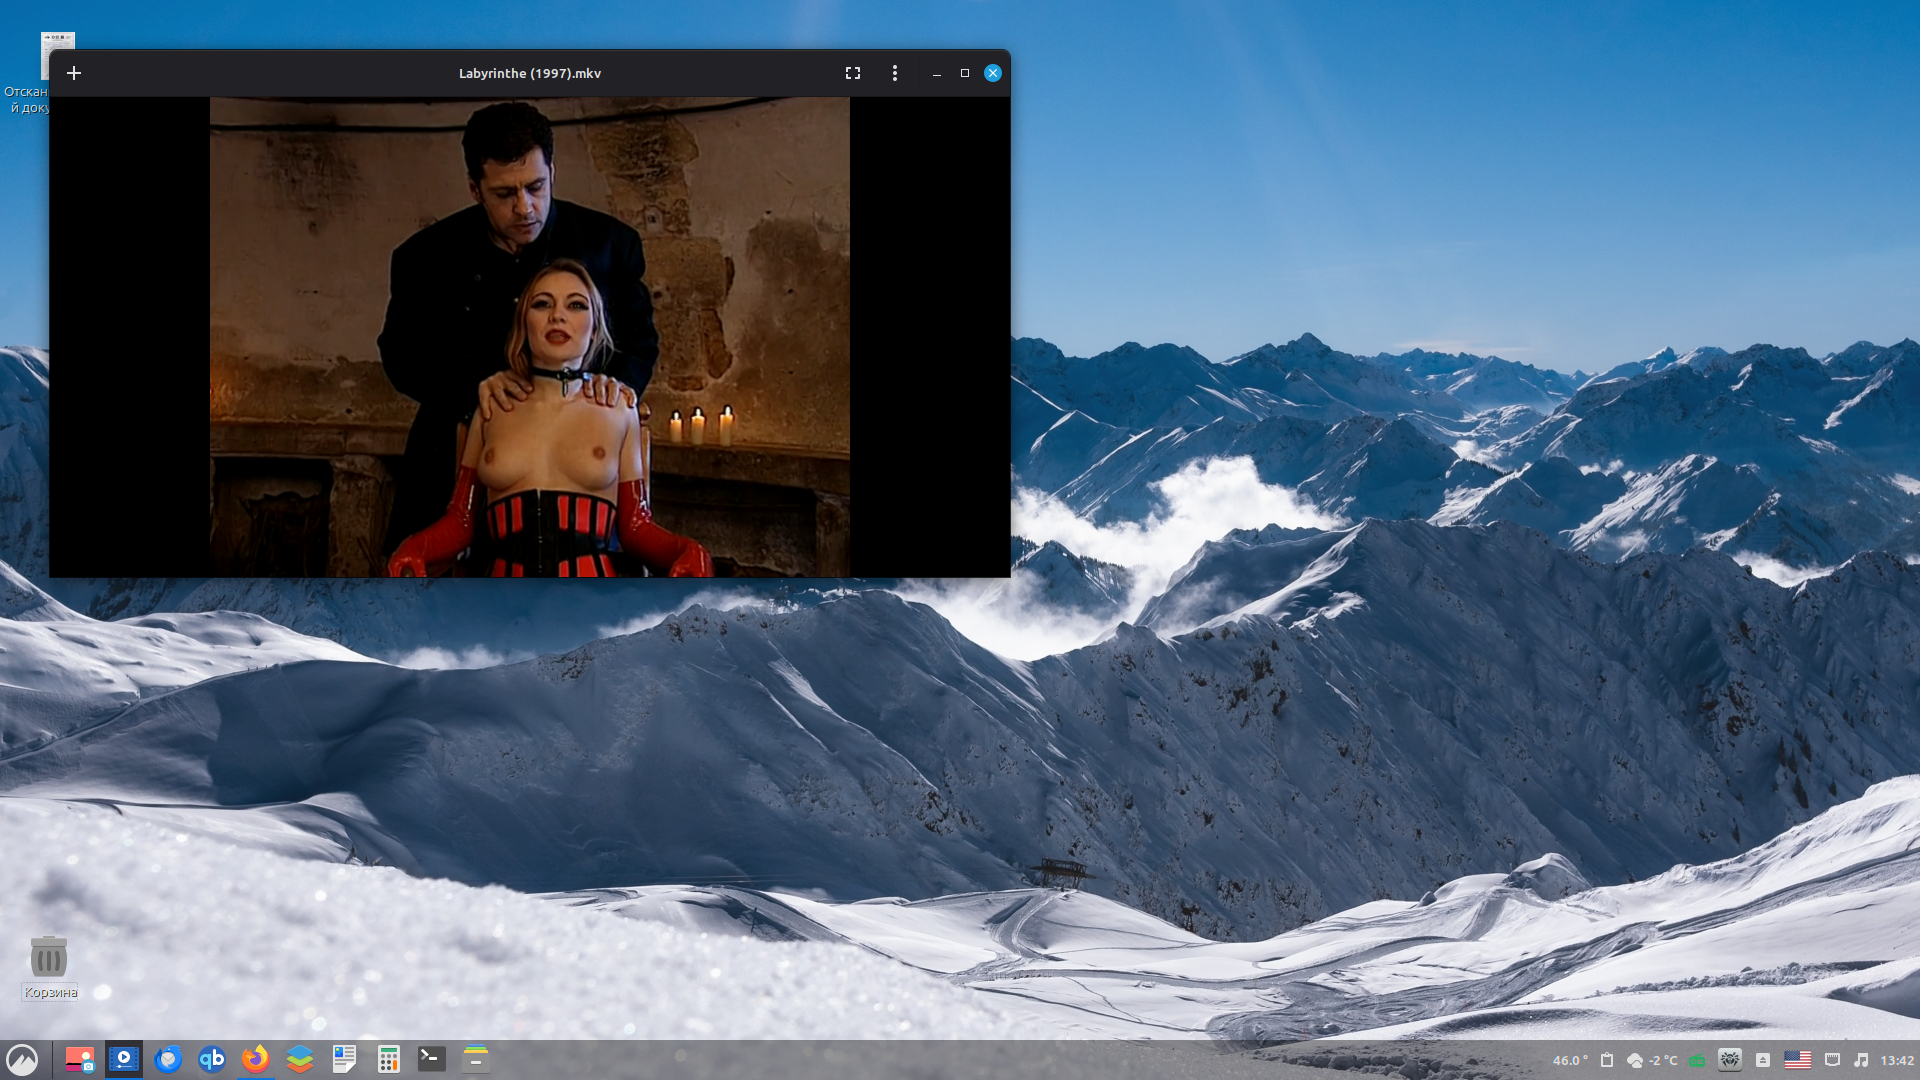Select the video player taskbar icon
The height and width of the screenshot is (1080, 1920).
124,1059
